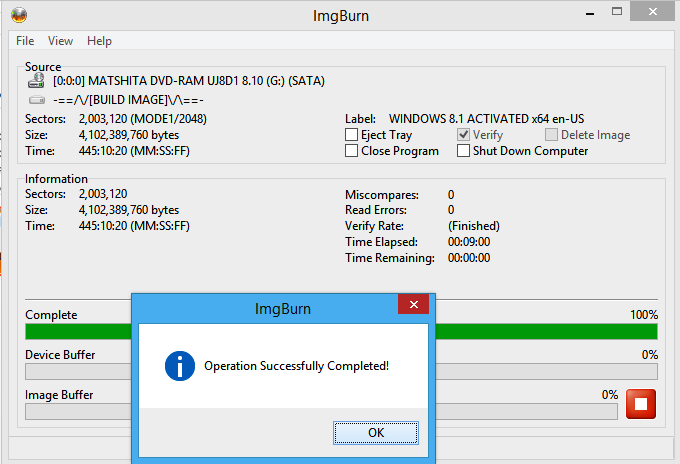Toggle the Delete Image checkbox
Screen dimensions: 680x464
(x=551, y=135)
